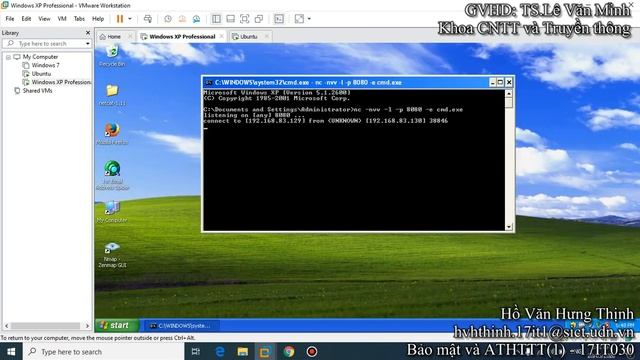
Task: Toggle the thumbnail bar view icon
Action: point(231,19)
